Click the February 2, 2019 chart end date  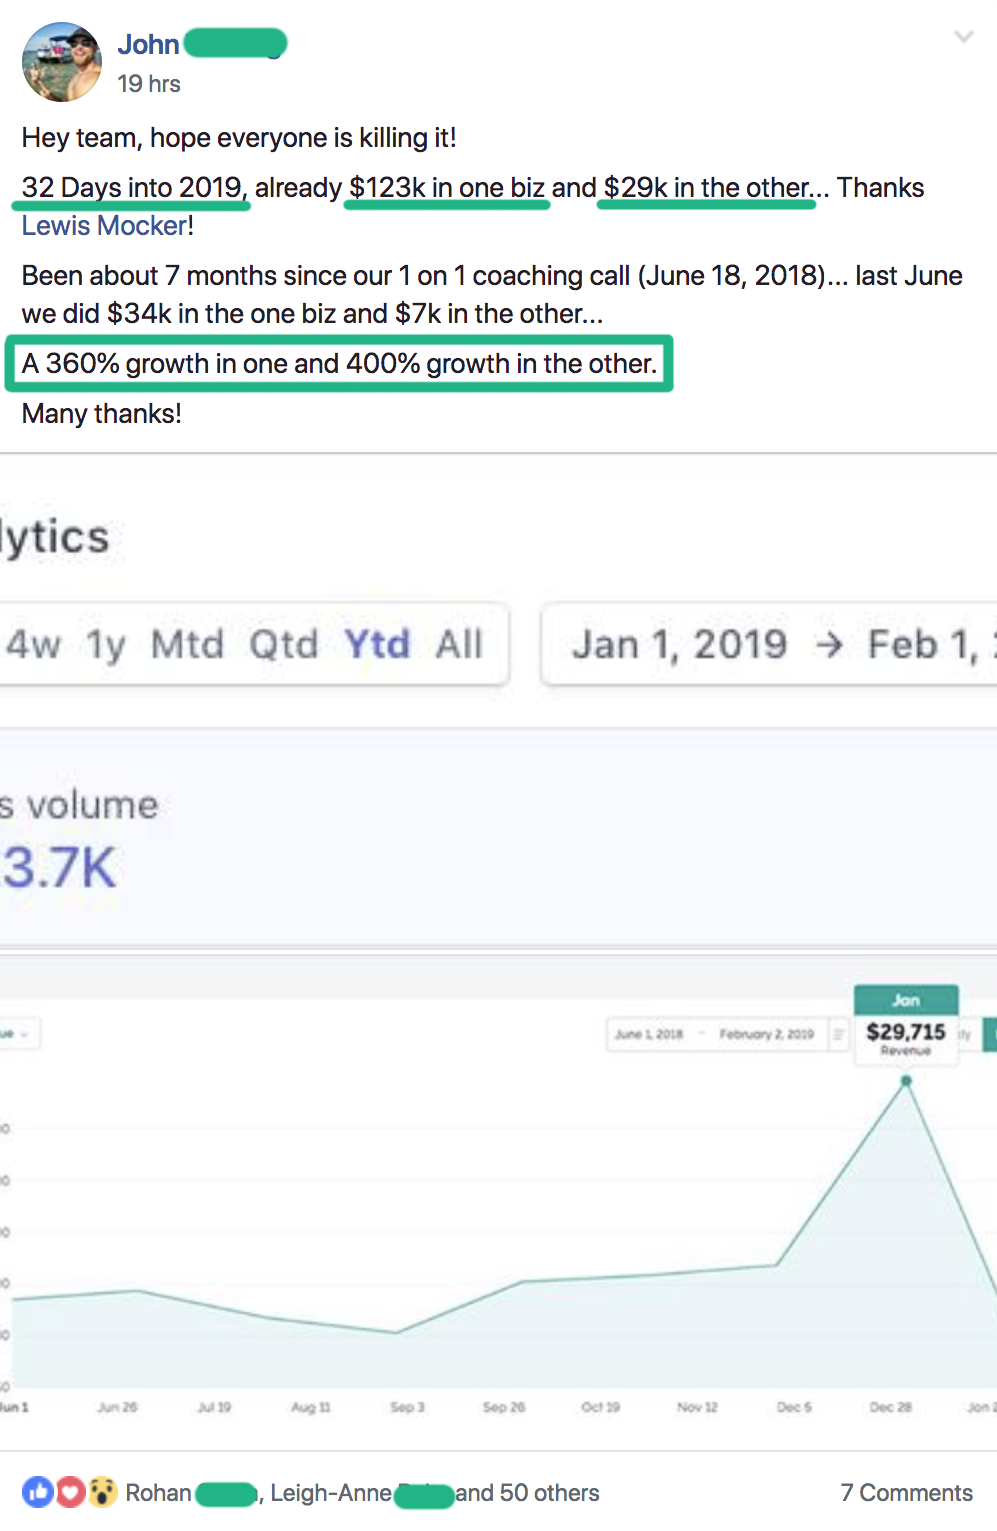(766, 1034)
